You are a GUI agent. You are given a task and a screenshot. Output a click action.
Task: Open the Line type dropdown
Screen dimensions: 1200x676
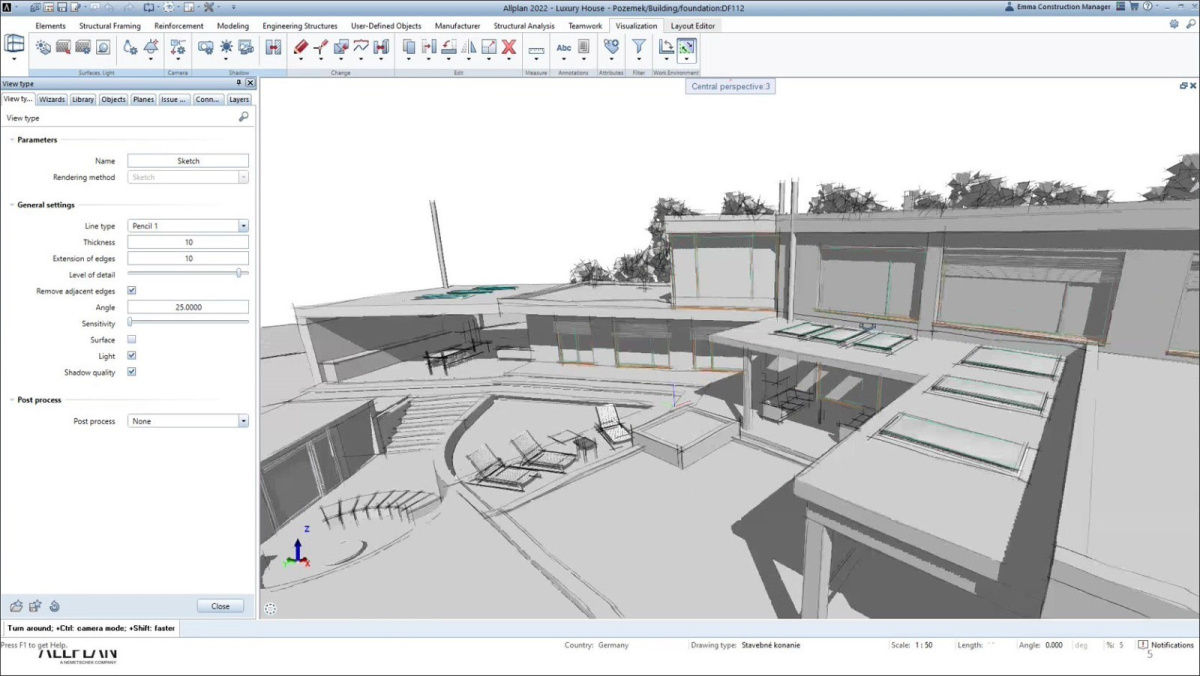[243, 226]
